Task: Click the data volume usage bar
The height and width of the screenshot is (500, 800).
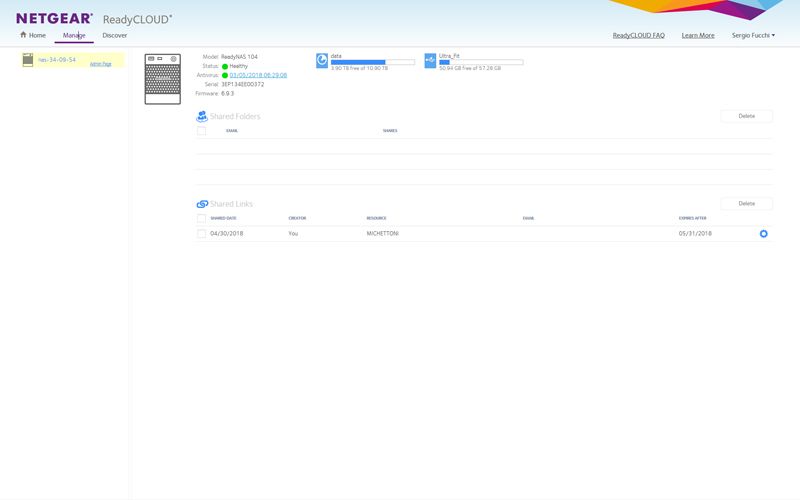Action: point(372,62)
